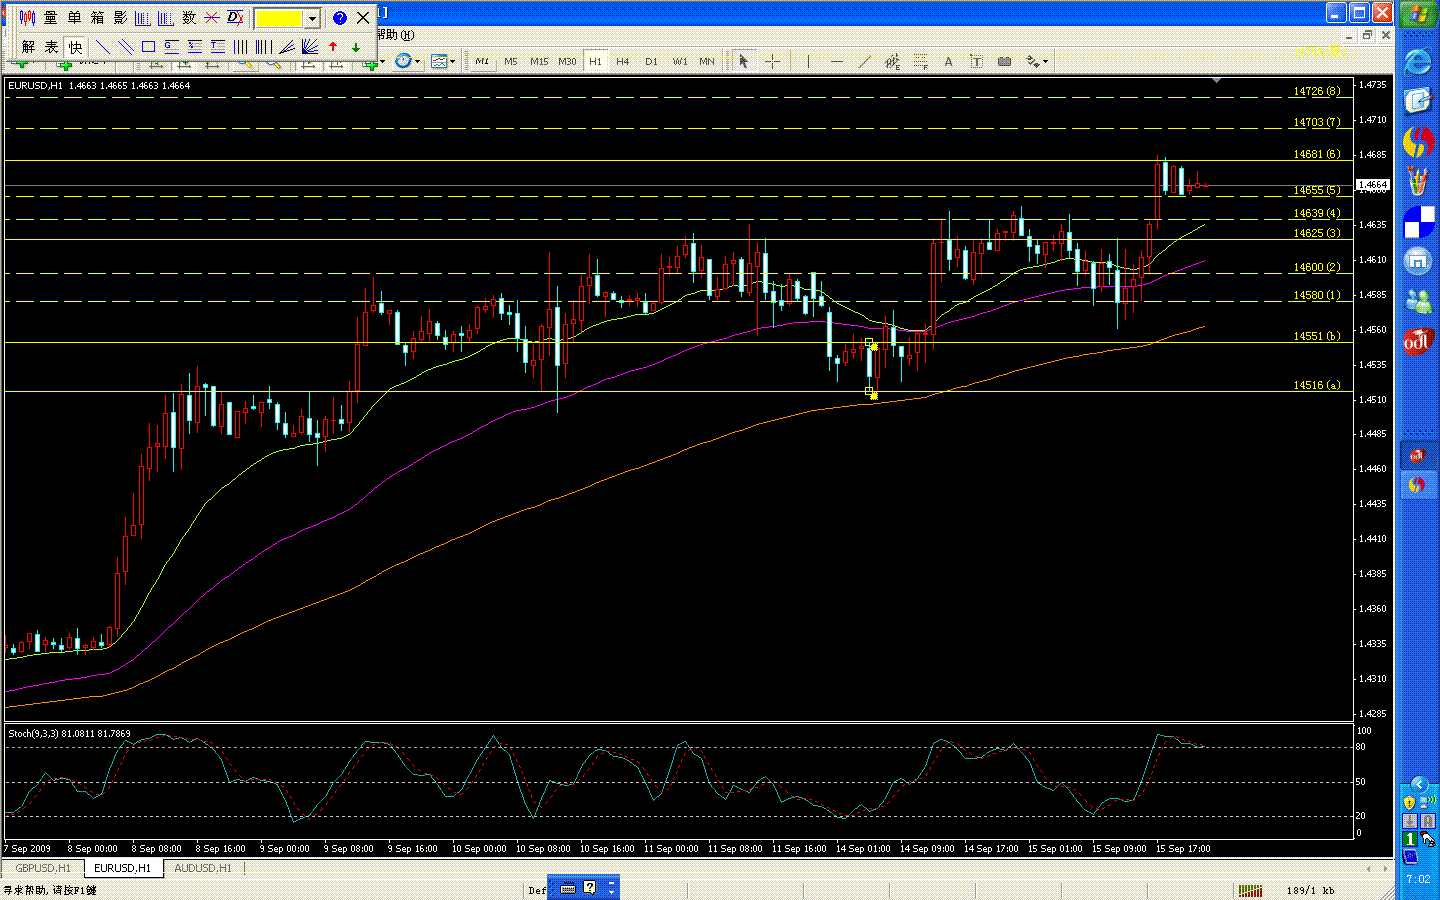Select the parallel channel lines tool
The width and height of the screenshot is (1440, 900).
125,47
